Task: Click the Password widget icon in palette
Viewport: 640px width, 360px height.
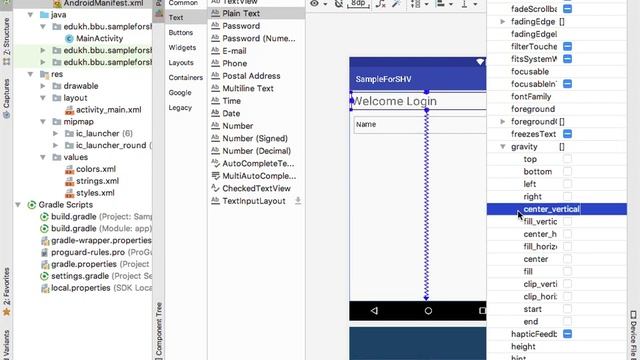Action: [215, 26]
